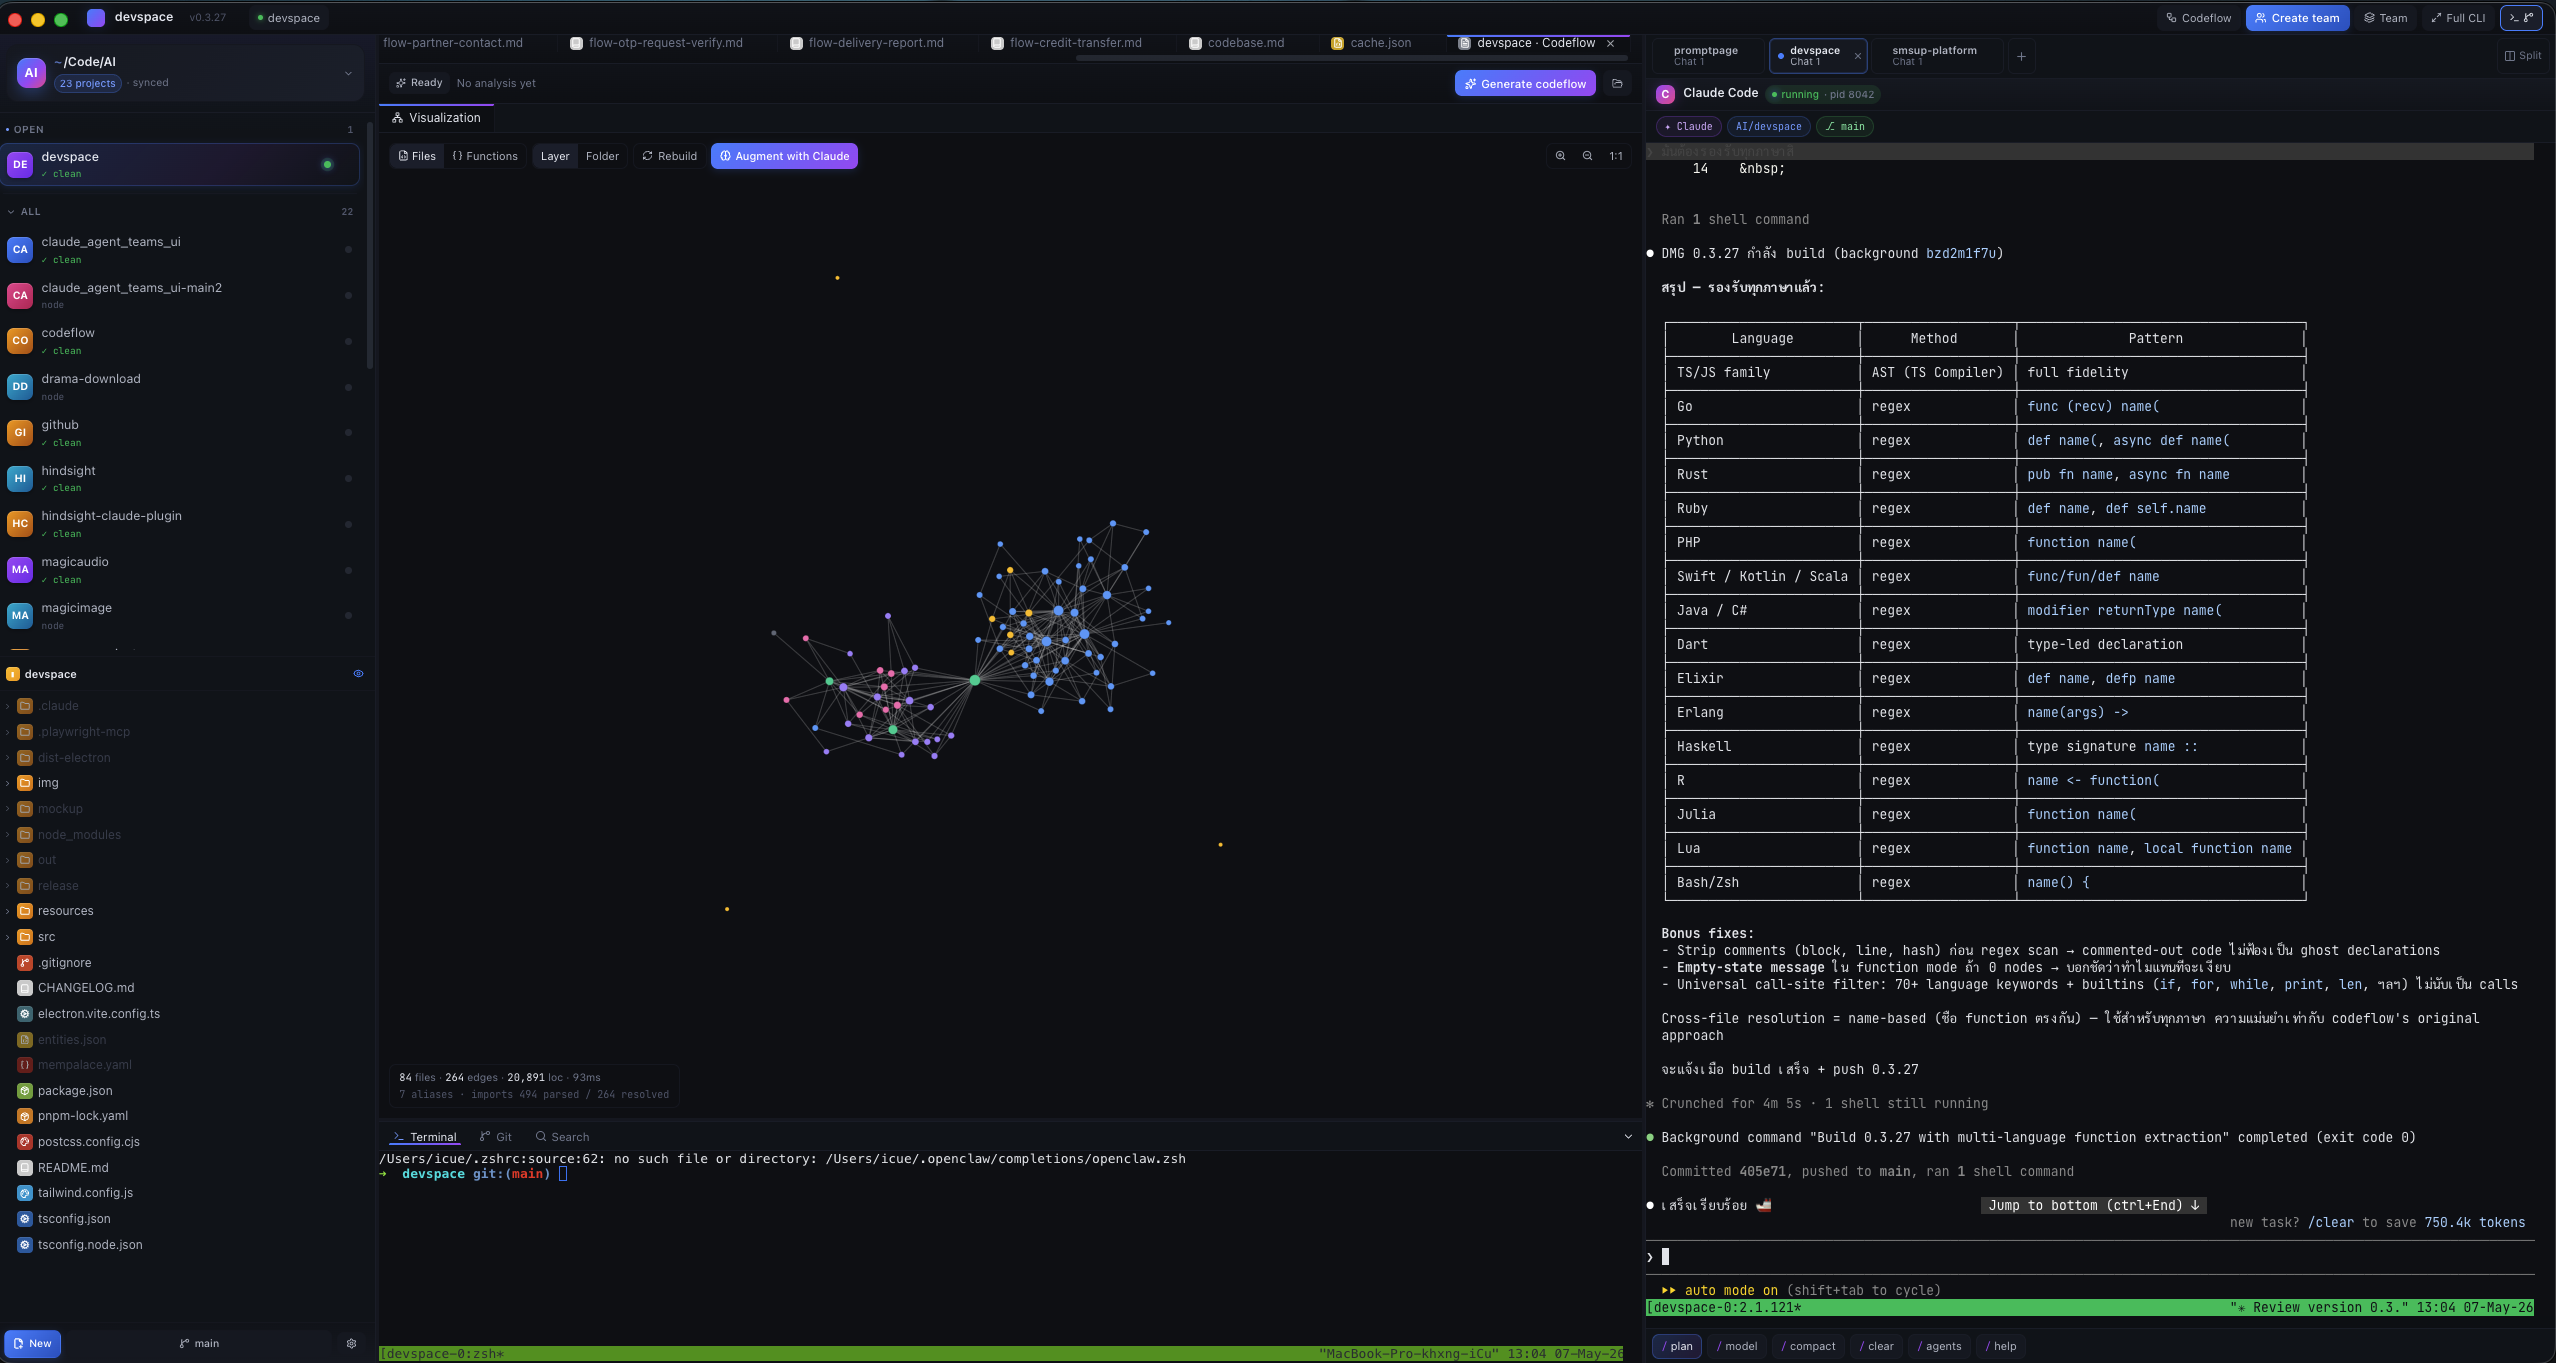Click the codeflow project CO icon
This screenshot has height=1363, width=2556.
(x=20, y=341)
